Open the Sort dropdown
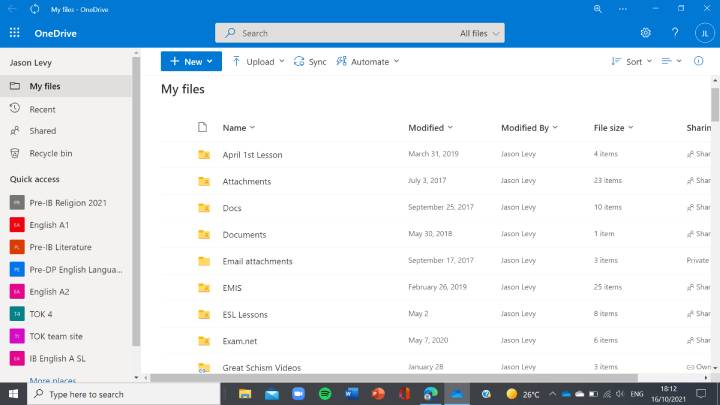The image size is (720, 405). click(x=631, y=62)
